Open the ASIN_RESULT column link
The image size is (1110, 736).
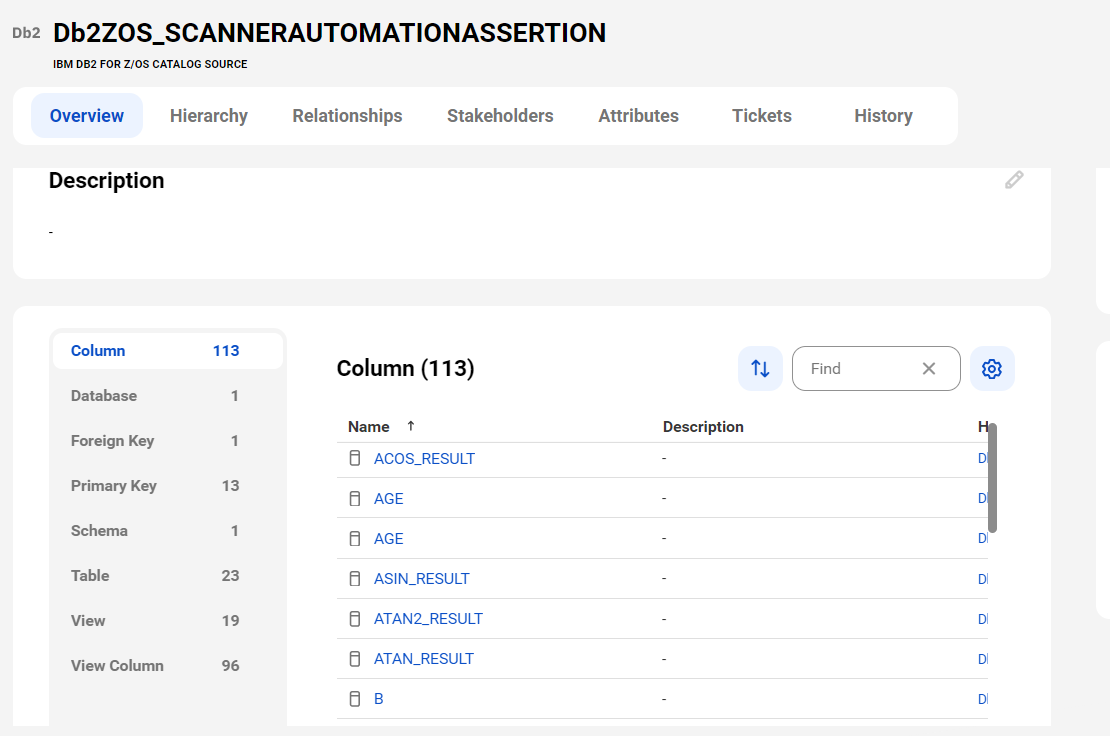pyautogui.click(x=421, y=579)
